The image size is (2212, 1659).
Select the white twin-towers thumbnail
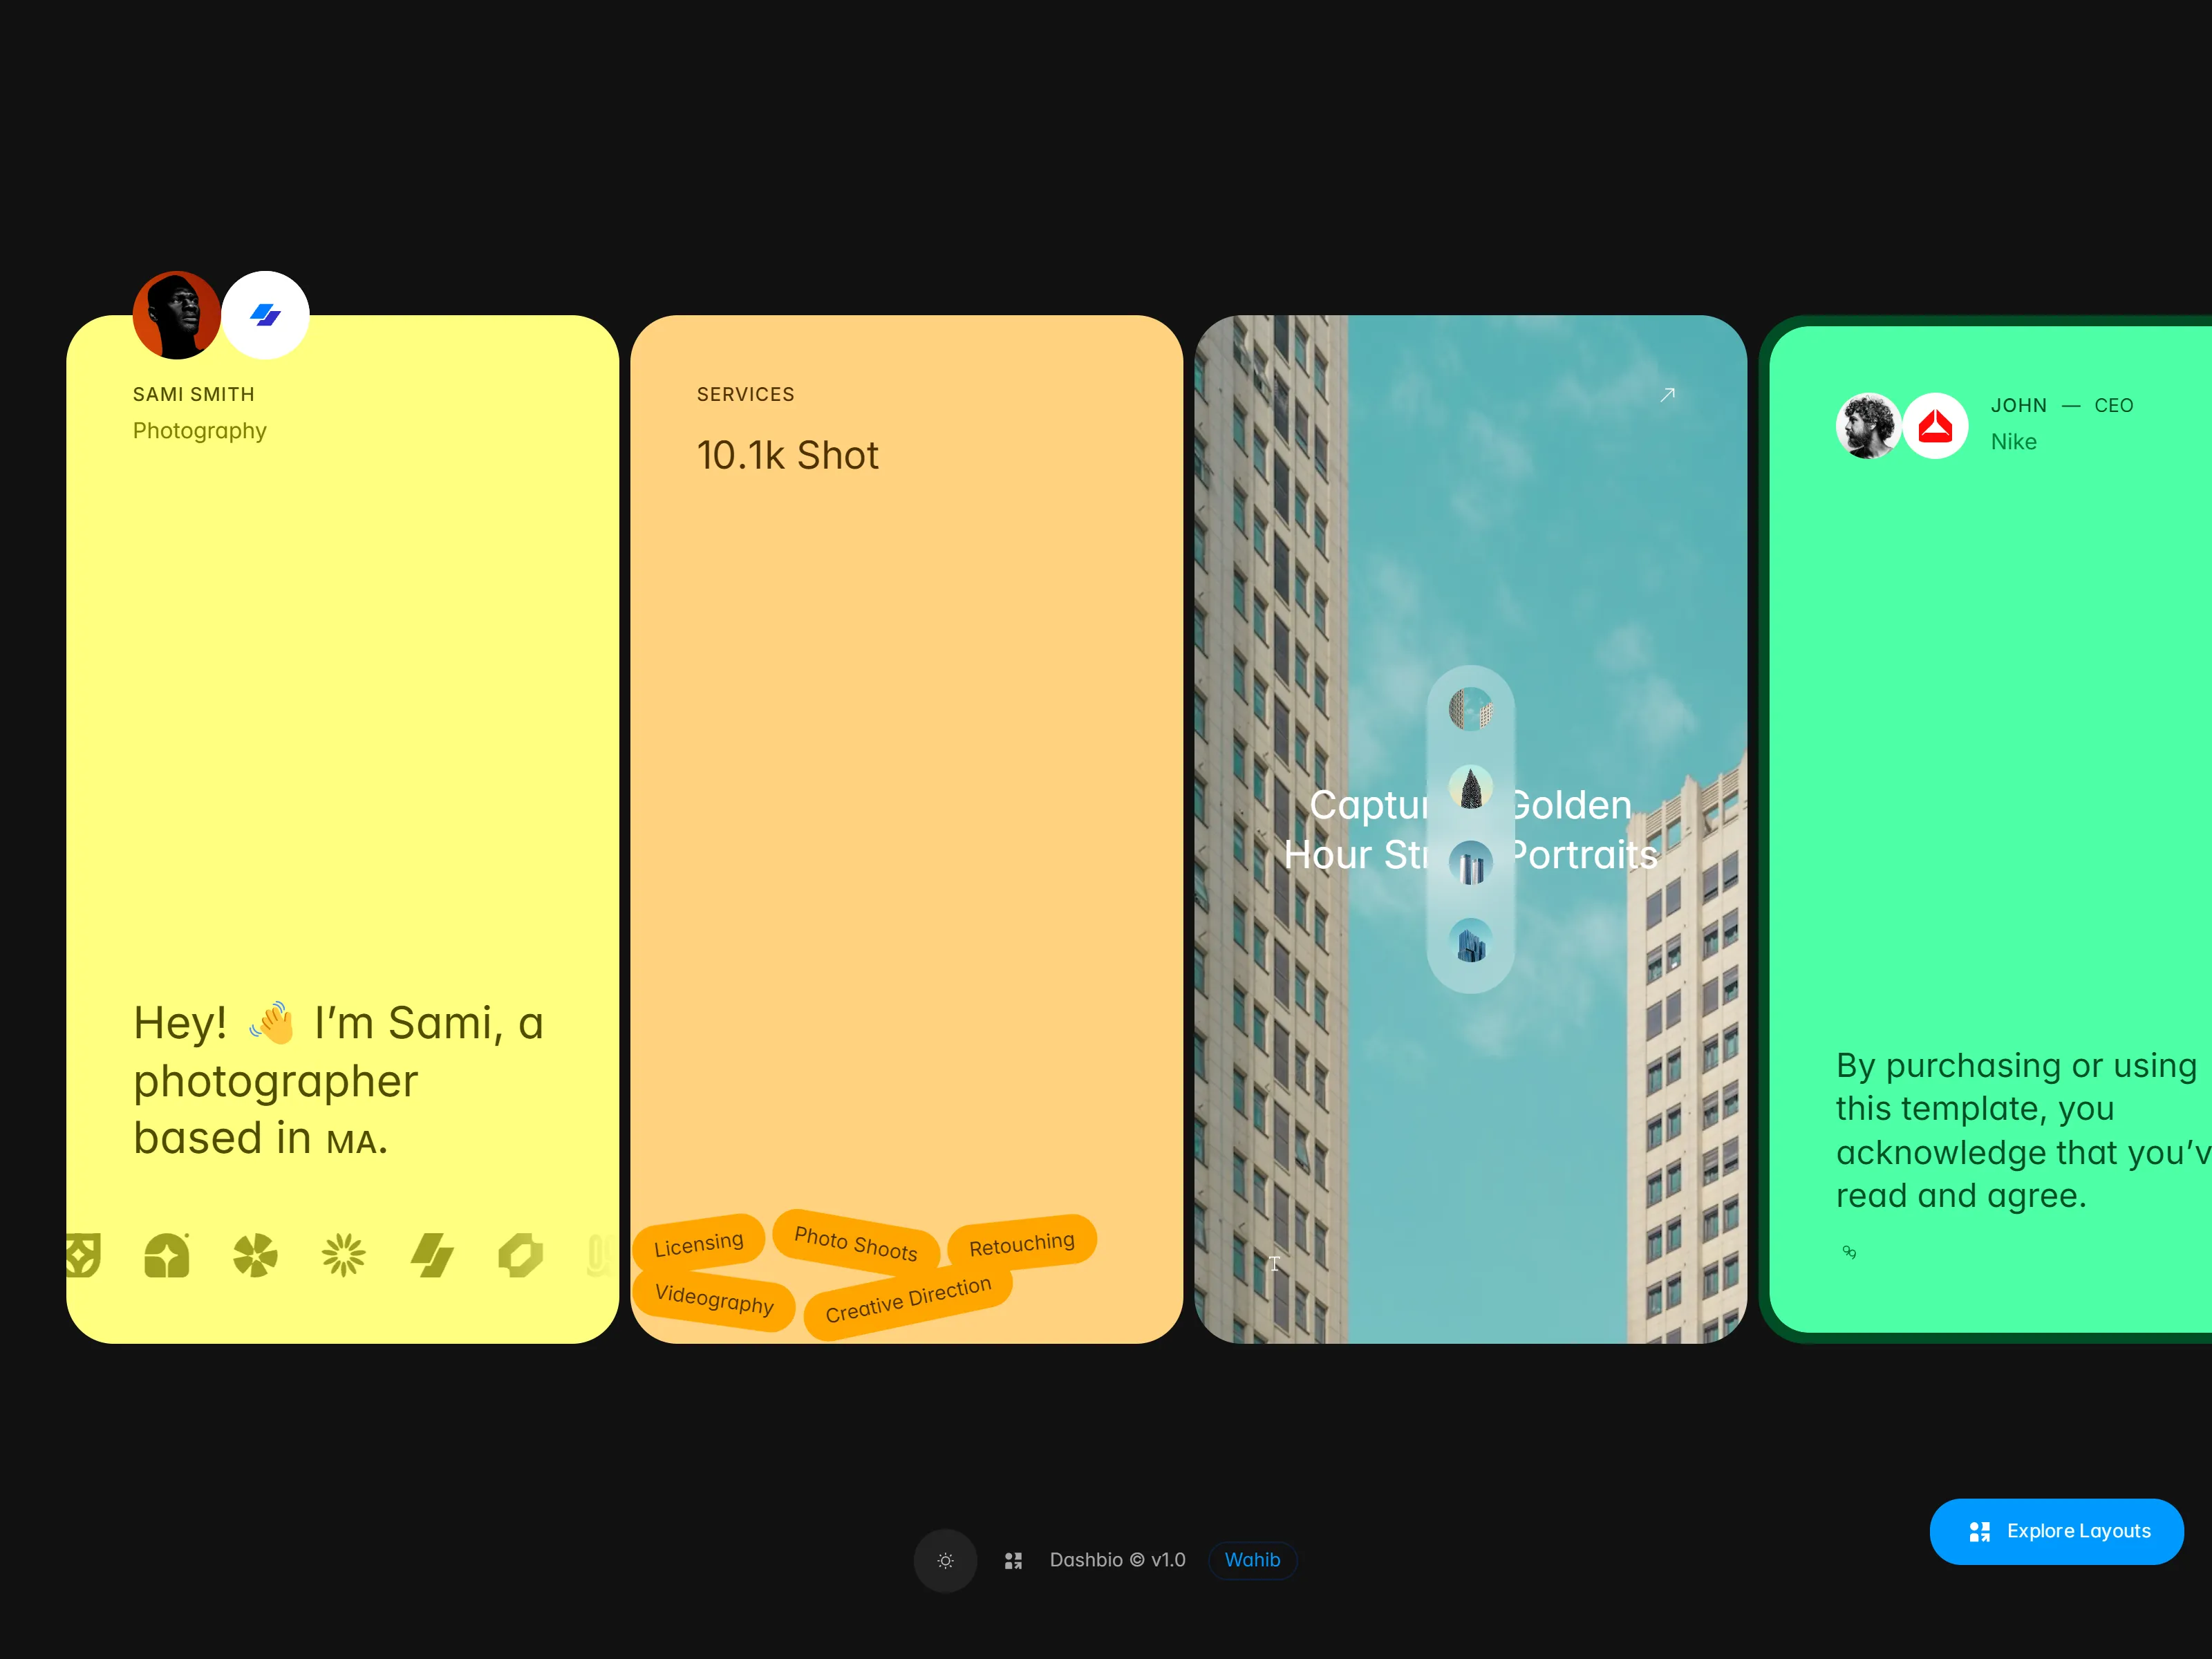pos(1471,864)
